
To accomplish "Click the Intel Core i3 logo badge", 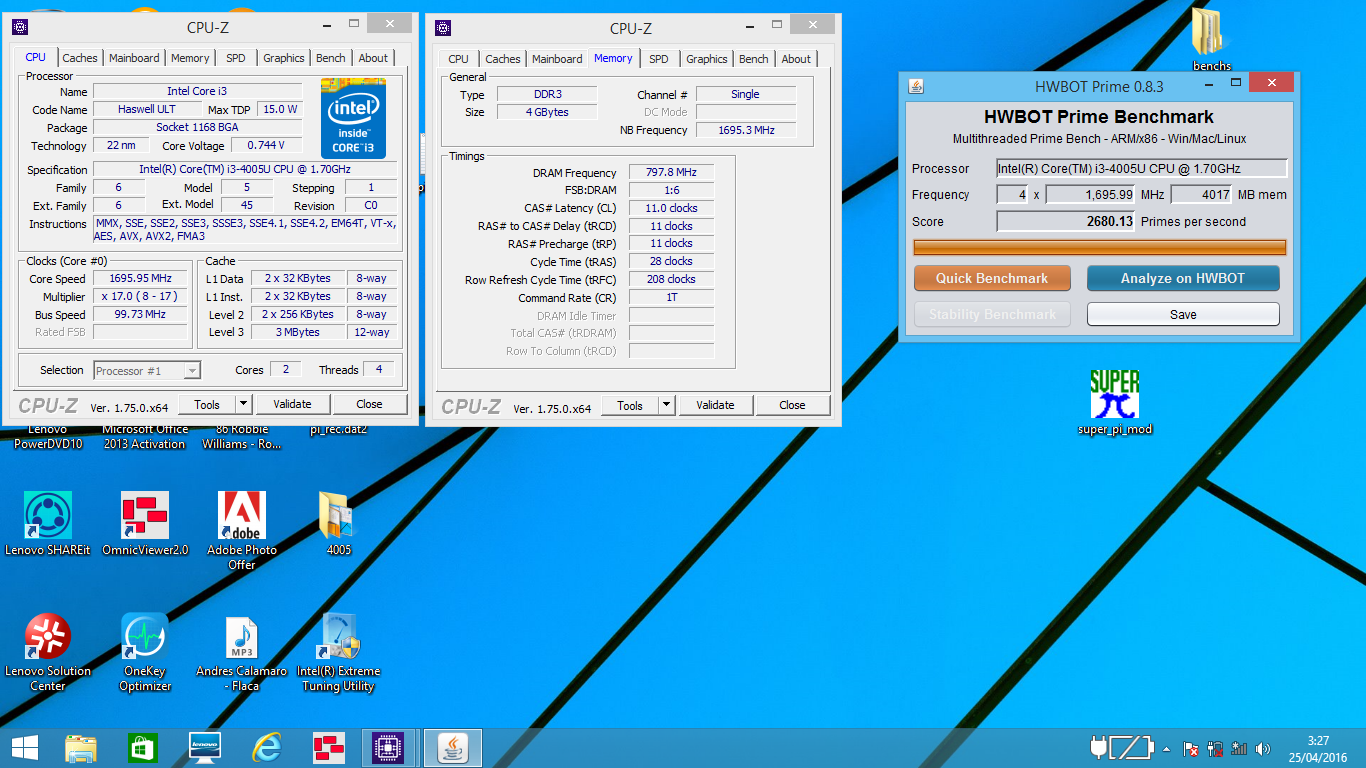I will [x=353, y=117].
